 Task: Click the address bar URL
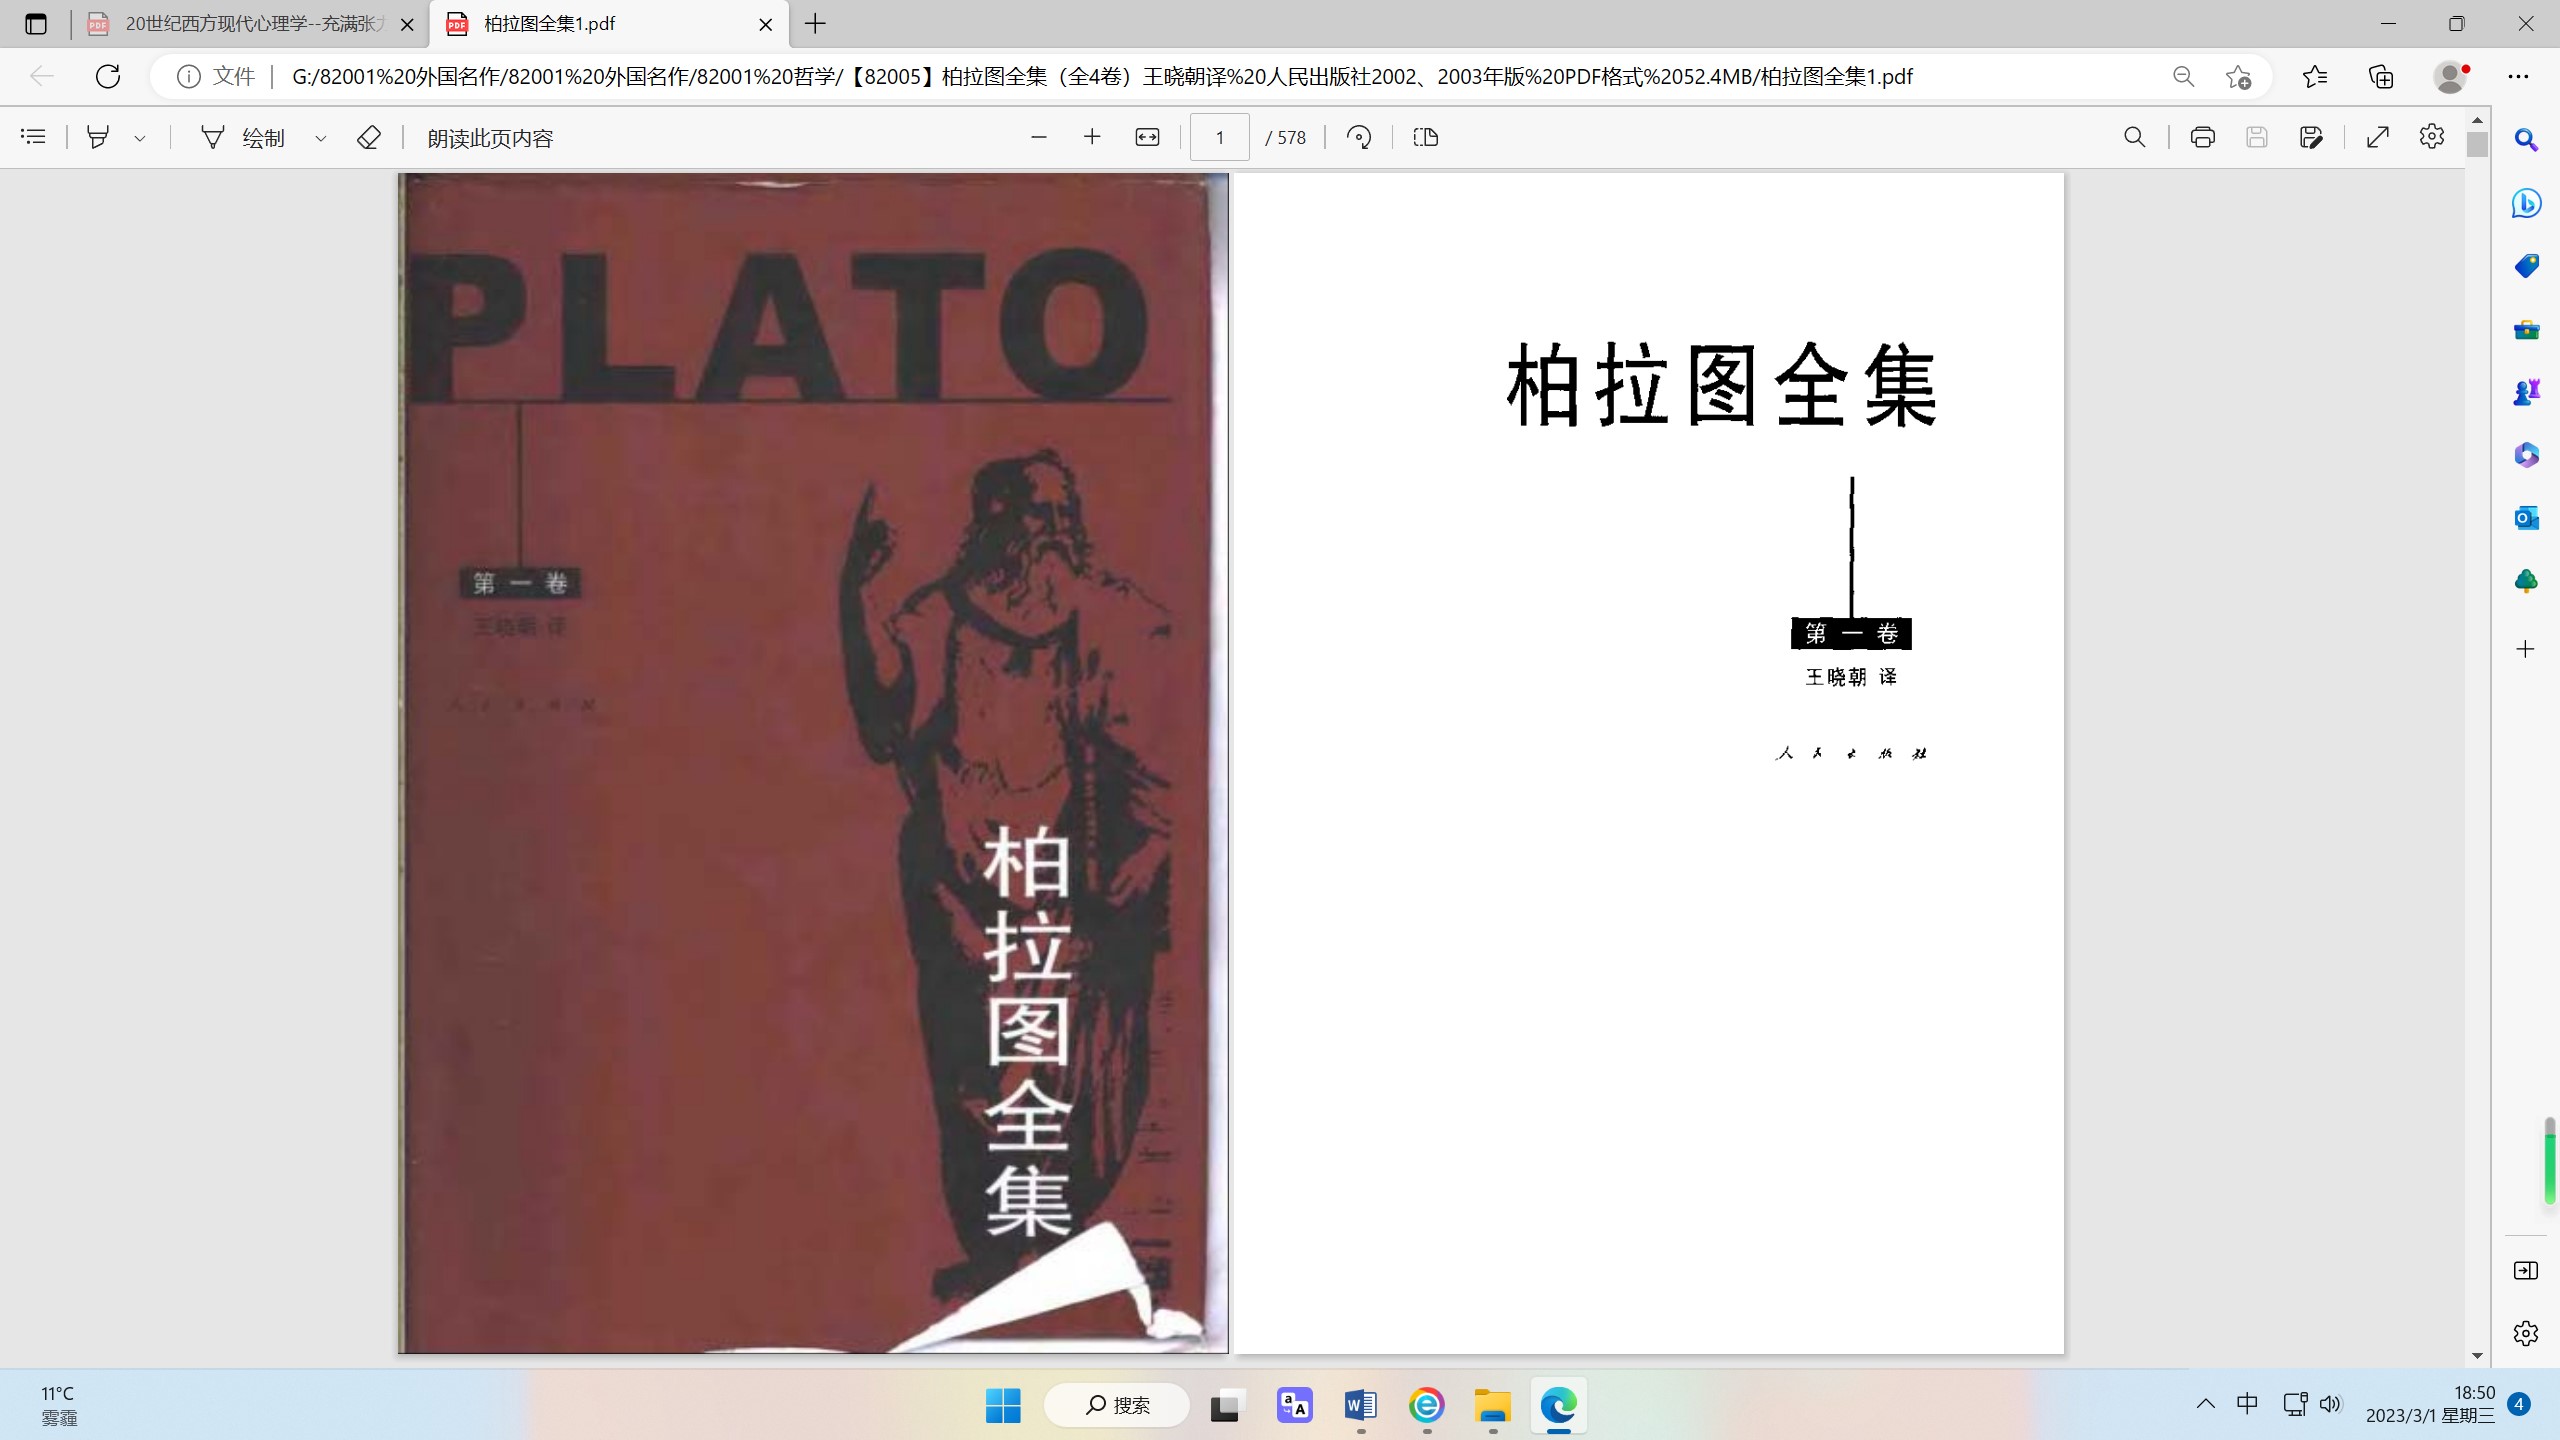(x=1102, y=77)
